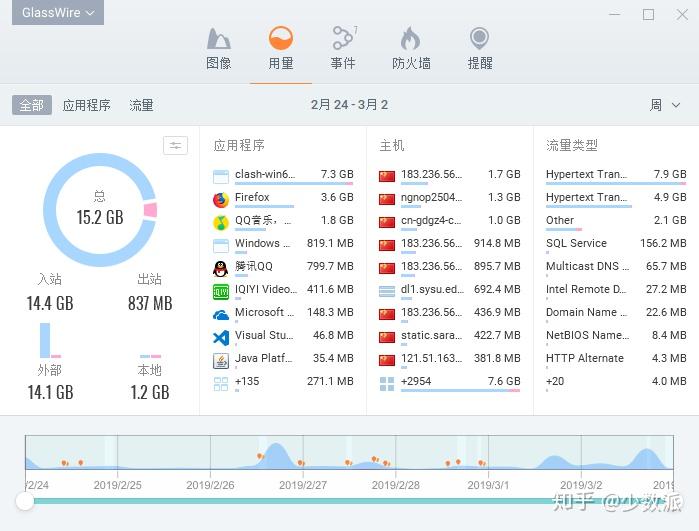Click the Visual Studio Code icon
Screen dimensions: 699x531
[221, 338]
